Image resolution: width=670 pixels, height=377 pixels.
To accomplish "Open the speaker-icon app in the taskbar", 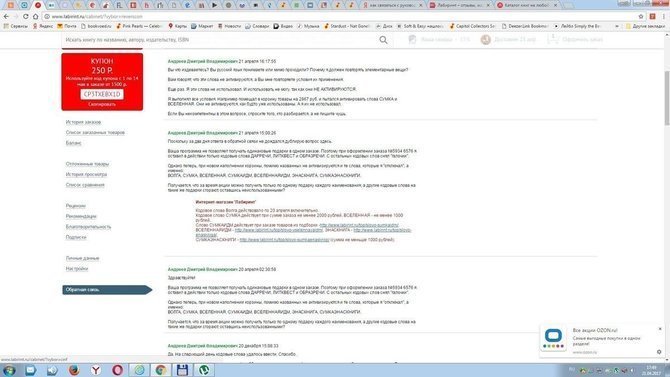I will click(x=52, y=370).
